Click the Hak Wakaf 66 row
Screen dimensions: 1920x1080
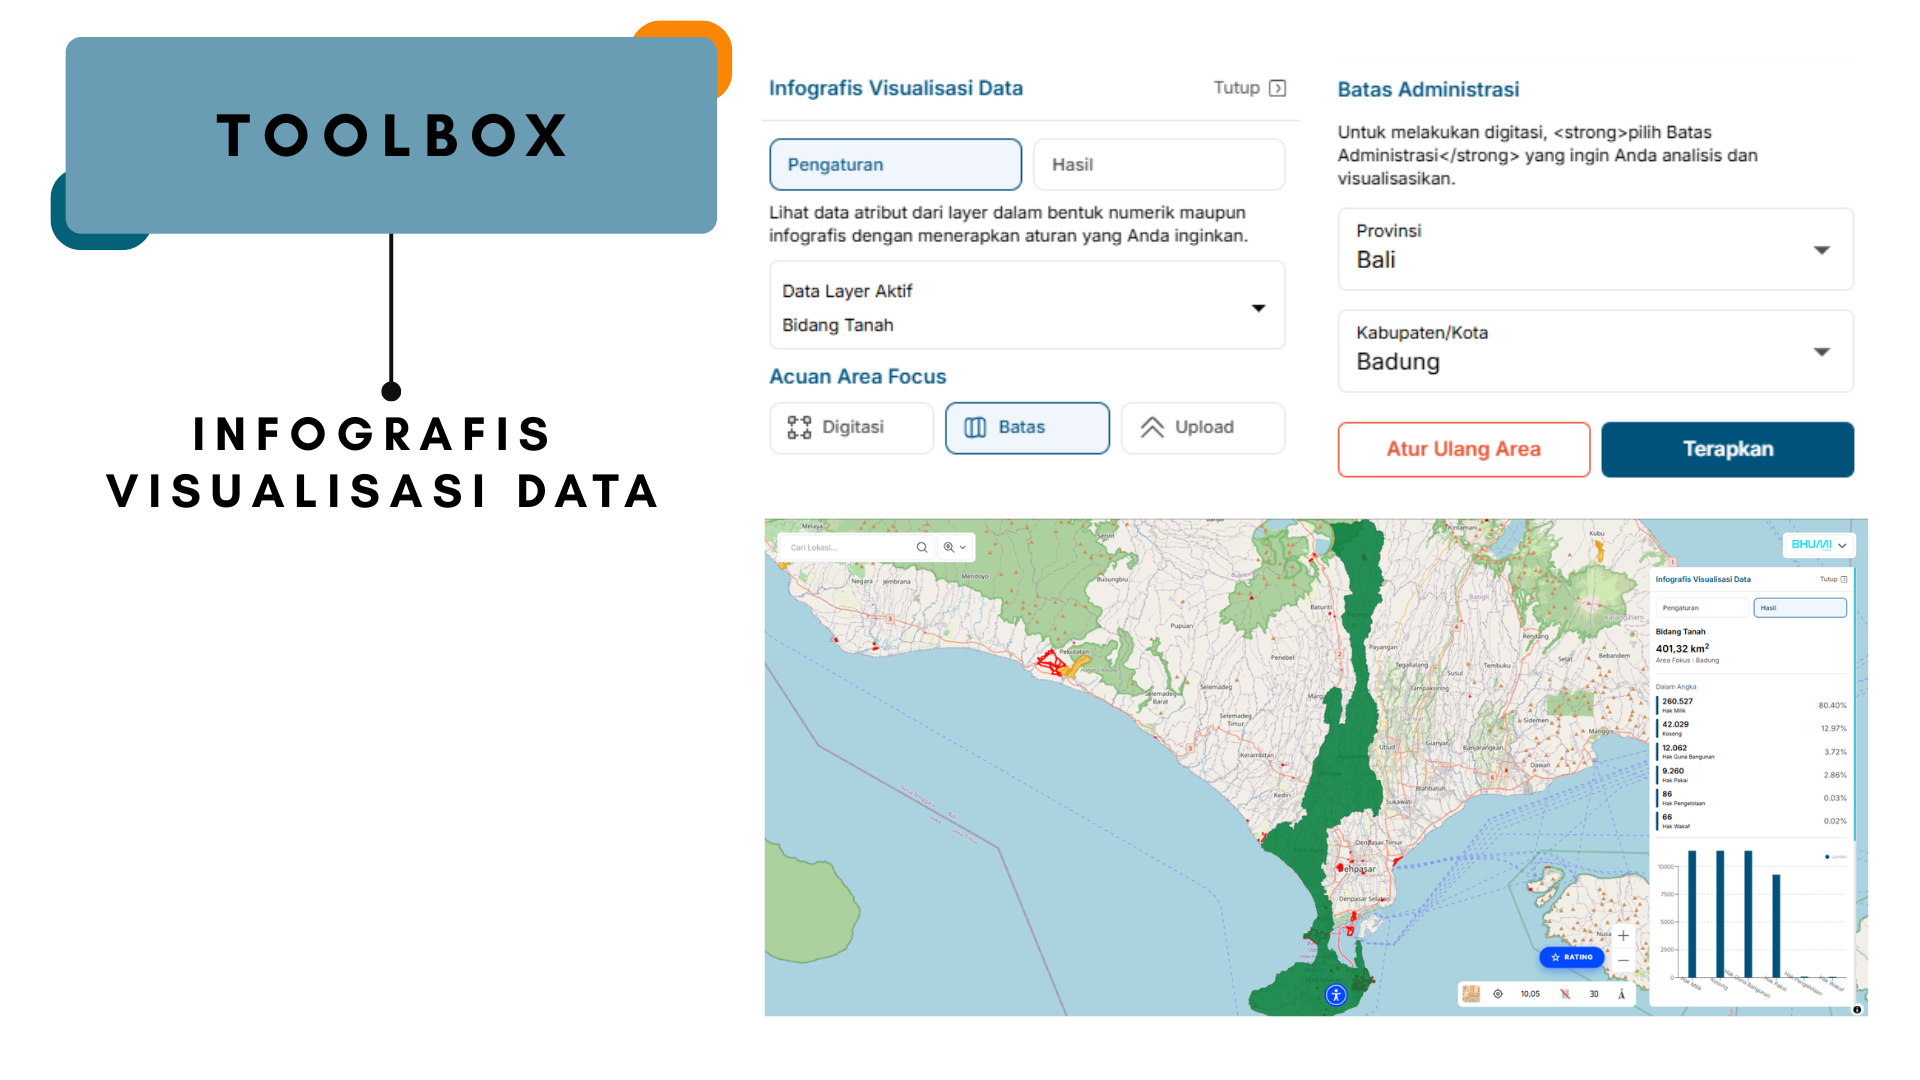click(1751, 821)
